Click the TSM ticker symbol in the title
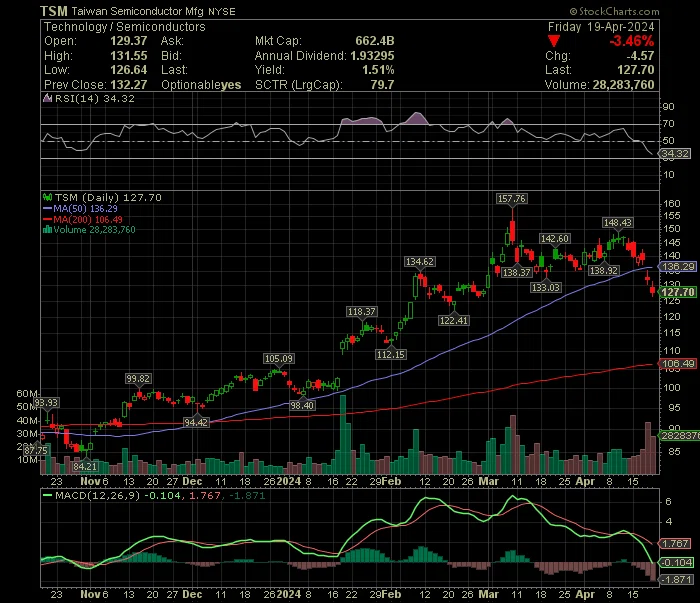The height and width of the screenshot is (603, 700). click(54, 11)
